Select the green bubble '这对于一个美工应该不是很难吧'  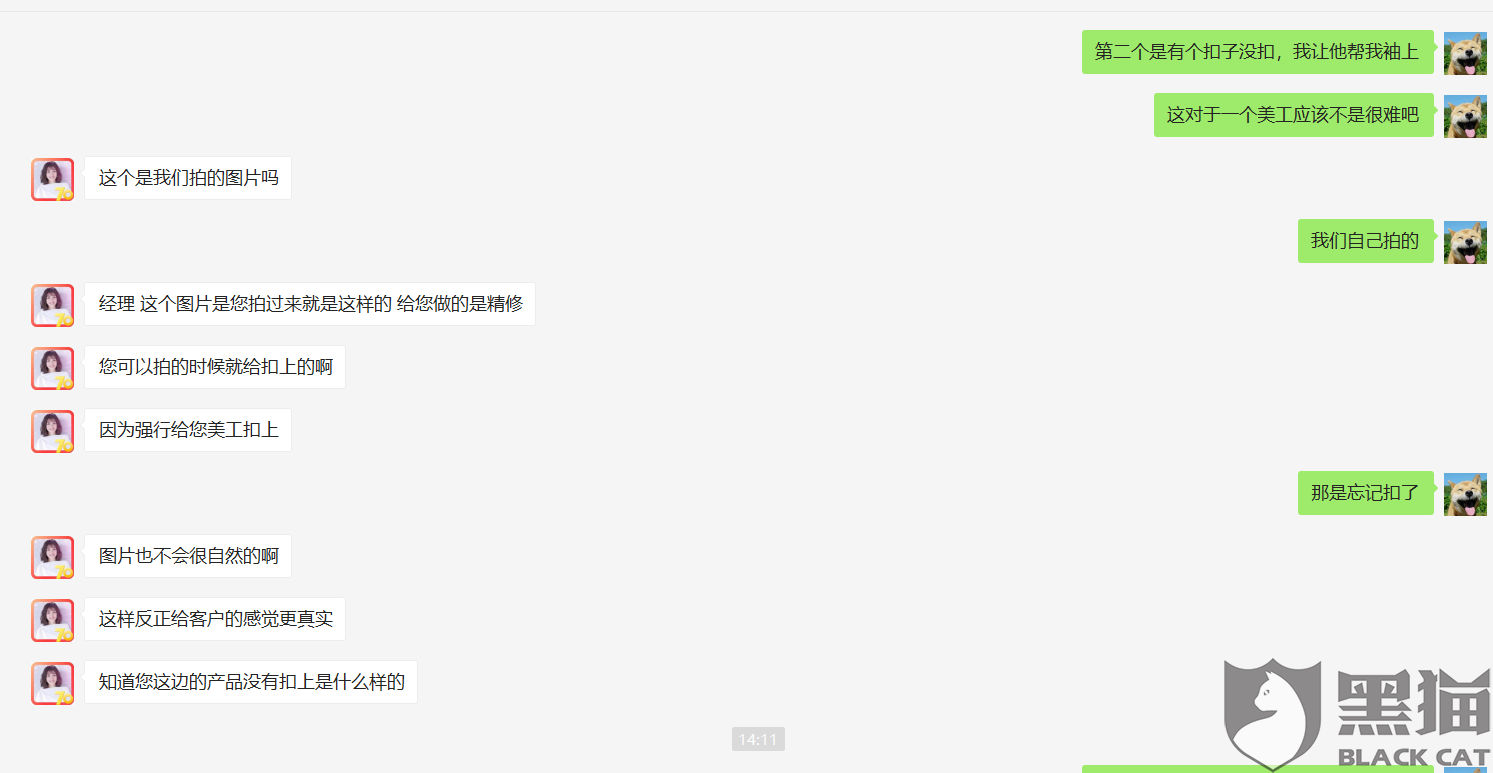pos(1293,115)
